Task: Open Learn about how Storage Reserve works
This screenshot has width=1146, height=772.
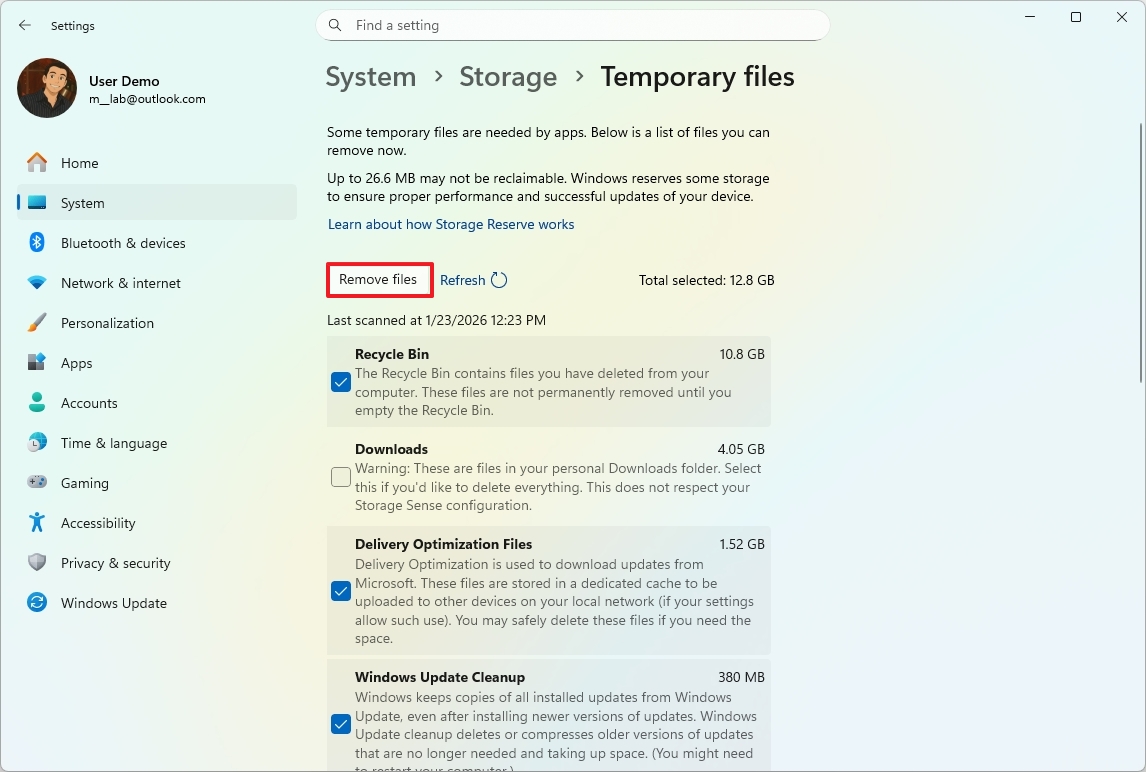Action: (x=451, y=225)
